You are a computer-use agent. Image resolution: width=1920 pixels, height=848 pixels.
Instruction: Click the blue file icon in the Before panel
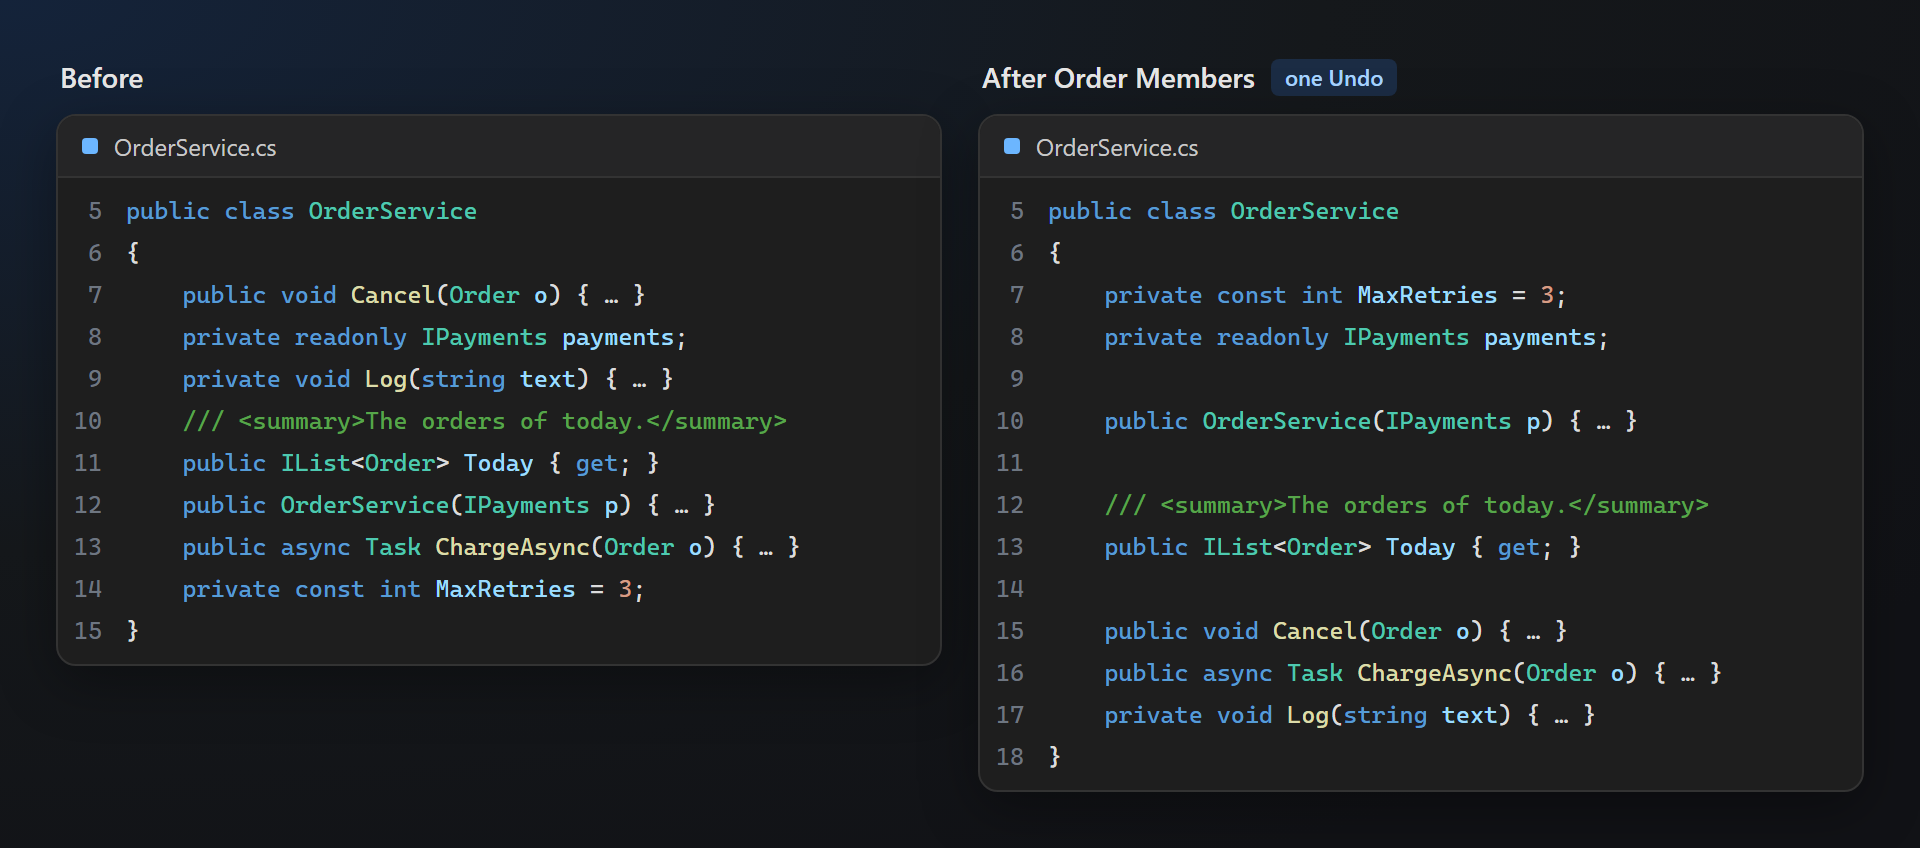90,146
